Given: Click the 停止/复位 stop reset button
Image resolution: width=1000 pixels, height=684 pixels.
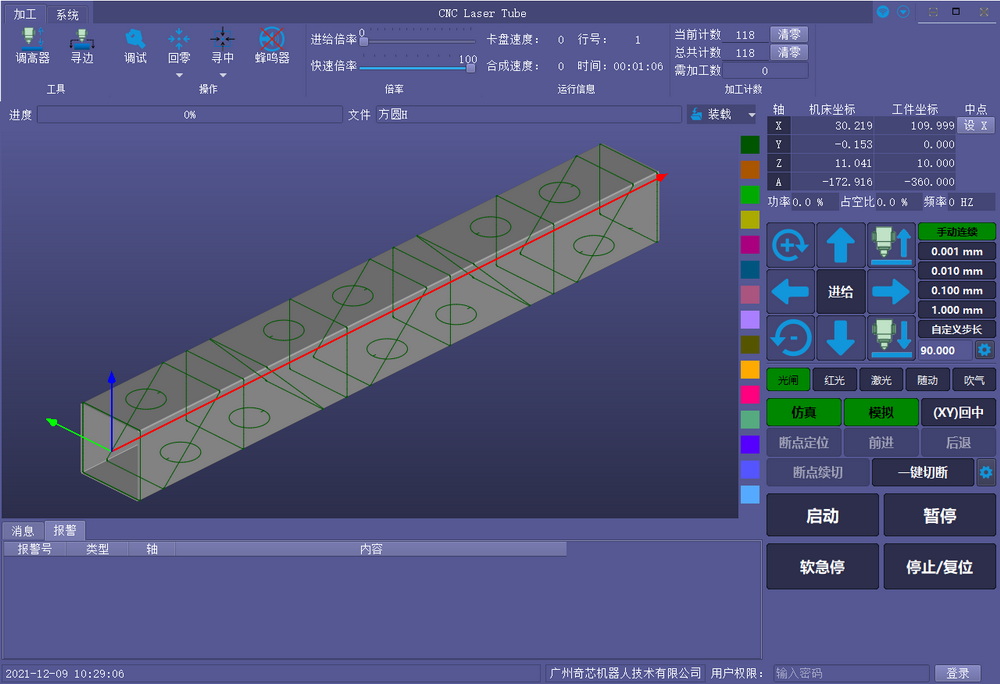Looking at the screenshot, I should 939,567.
